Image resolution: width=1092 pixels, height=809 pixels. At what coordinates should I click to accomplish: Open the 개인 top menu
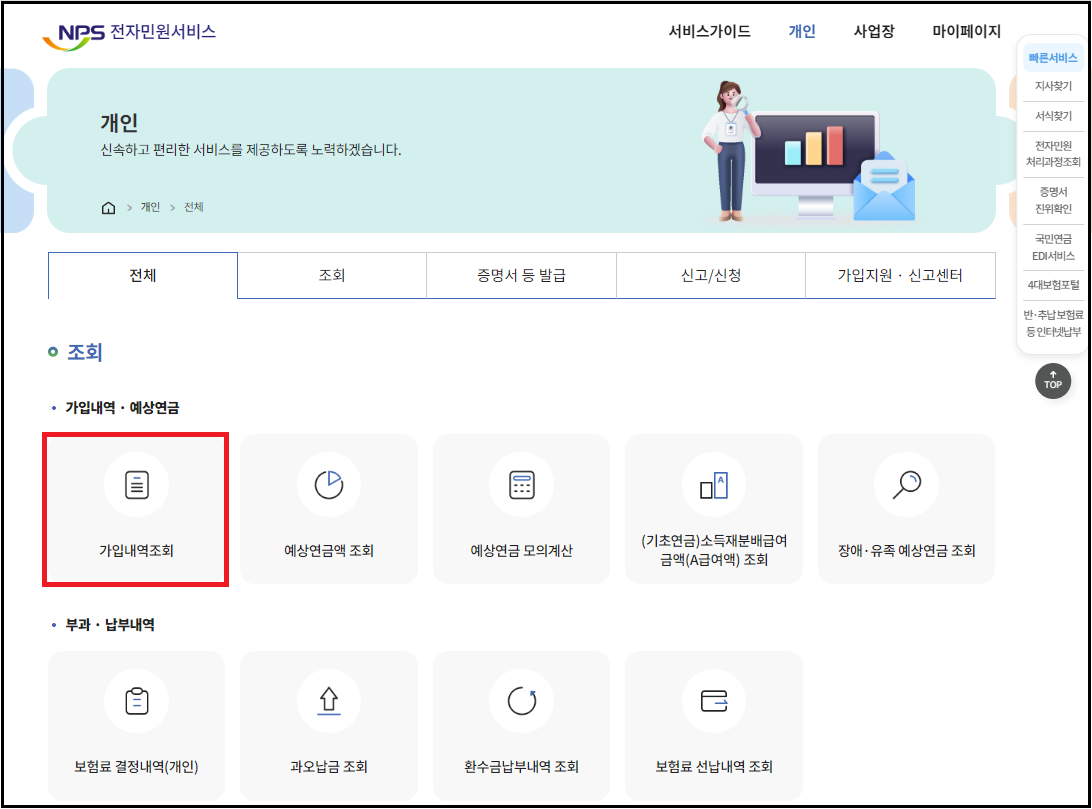[802, 31]
